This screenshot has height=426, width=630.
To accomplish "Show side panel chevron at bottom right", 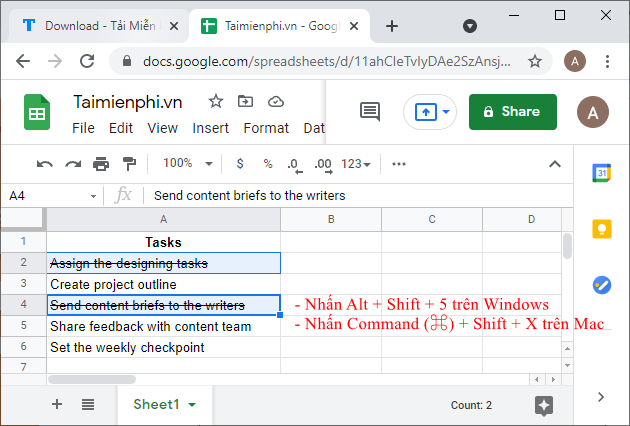I will [601, 397].
